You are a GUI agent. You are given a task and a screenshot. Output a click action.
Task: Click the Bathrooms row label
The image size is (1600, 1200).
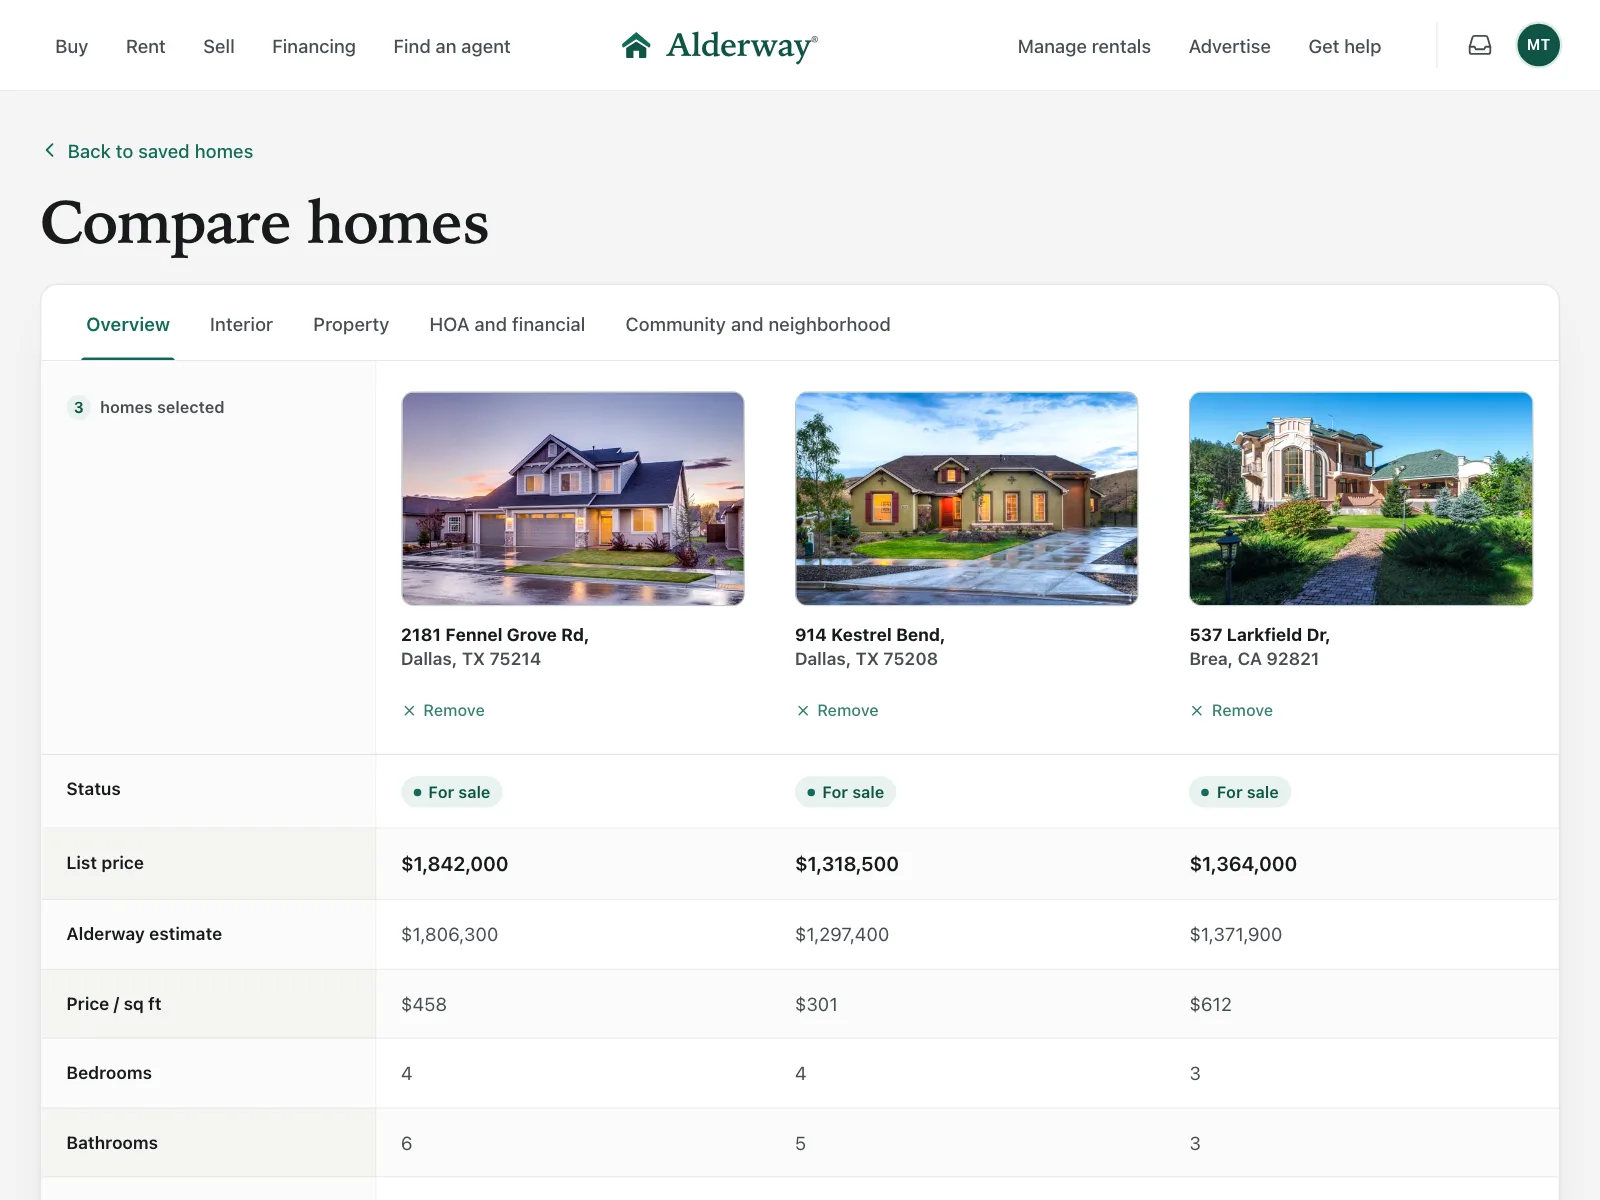coord(112,1143)
